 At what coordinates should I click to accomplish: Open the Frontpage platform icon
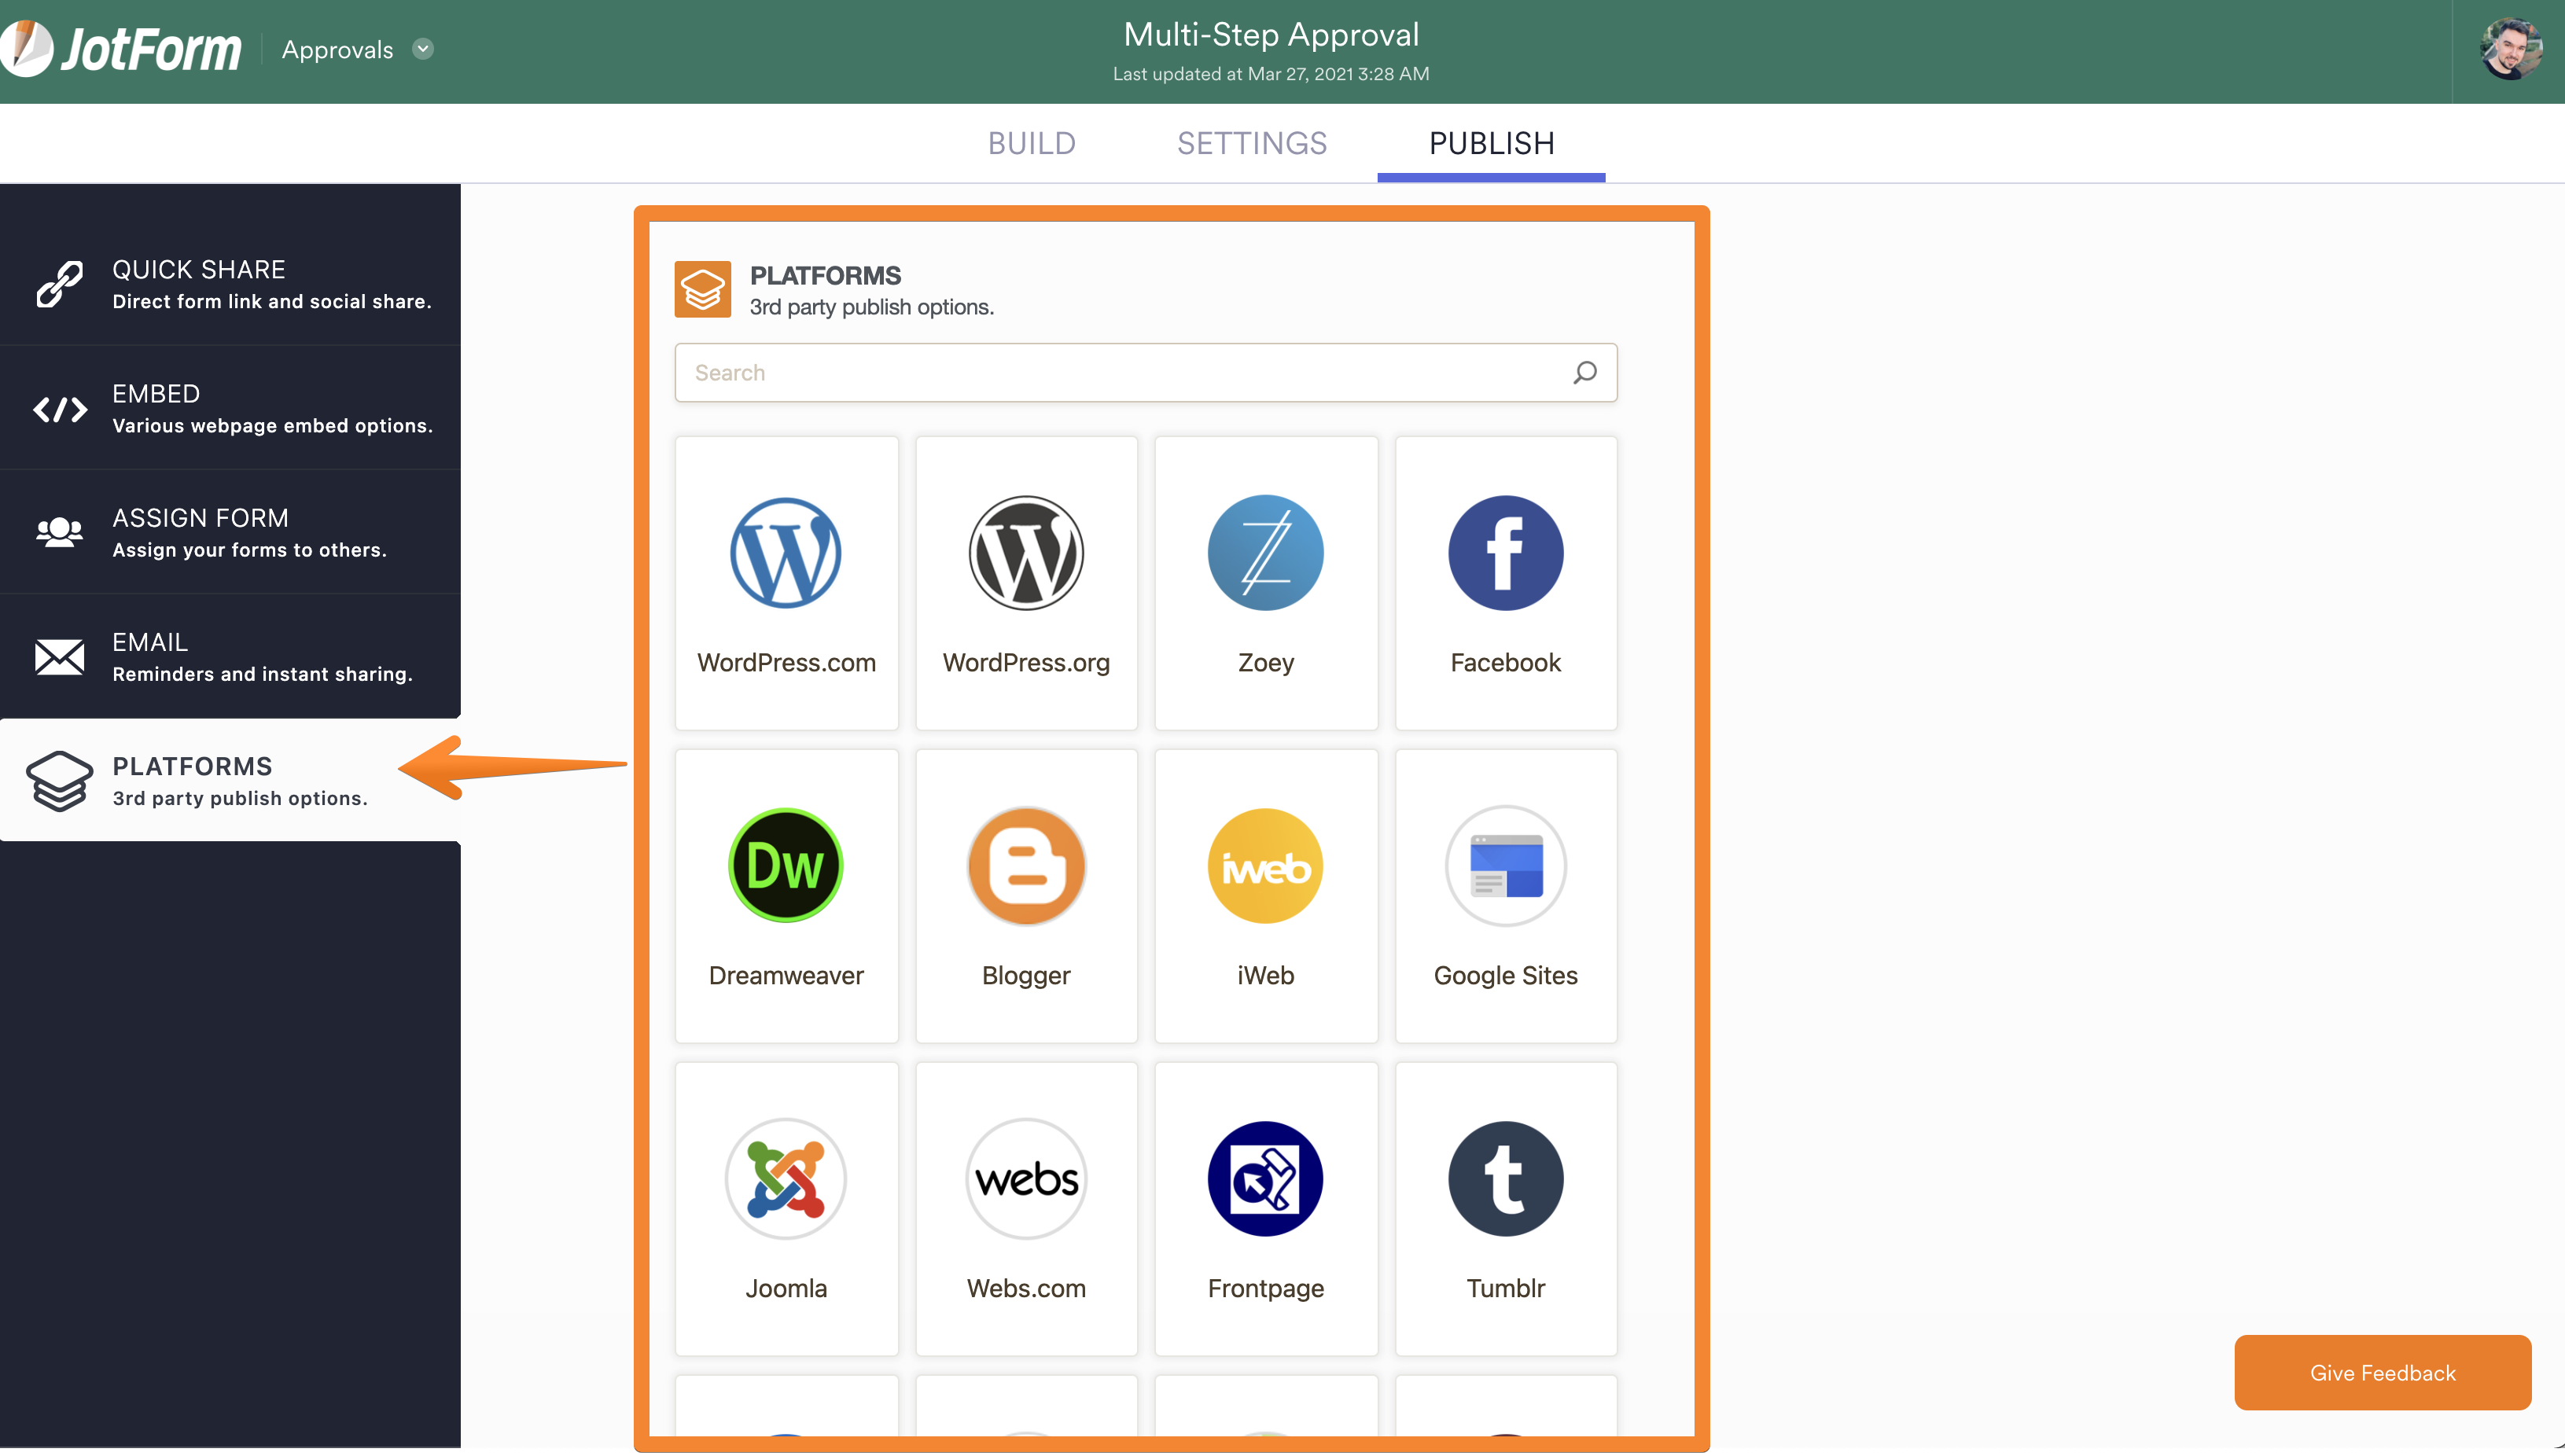1265,1178
